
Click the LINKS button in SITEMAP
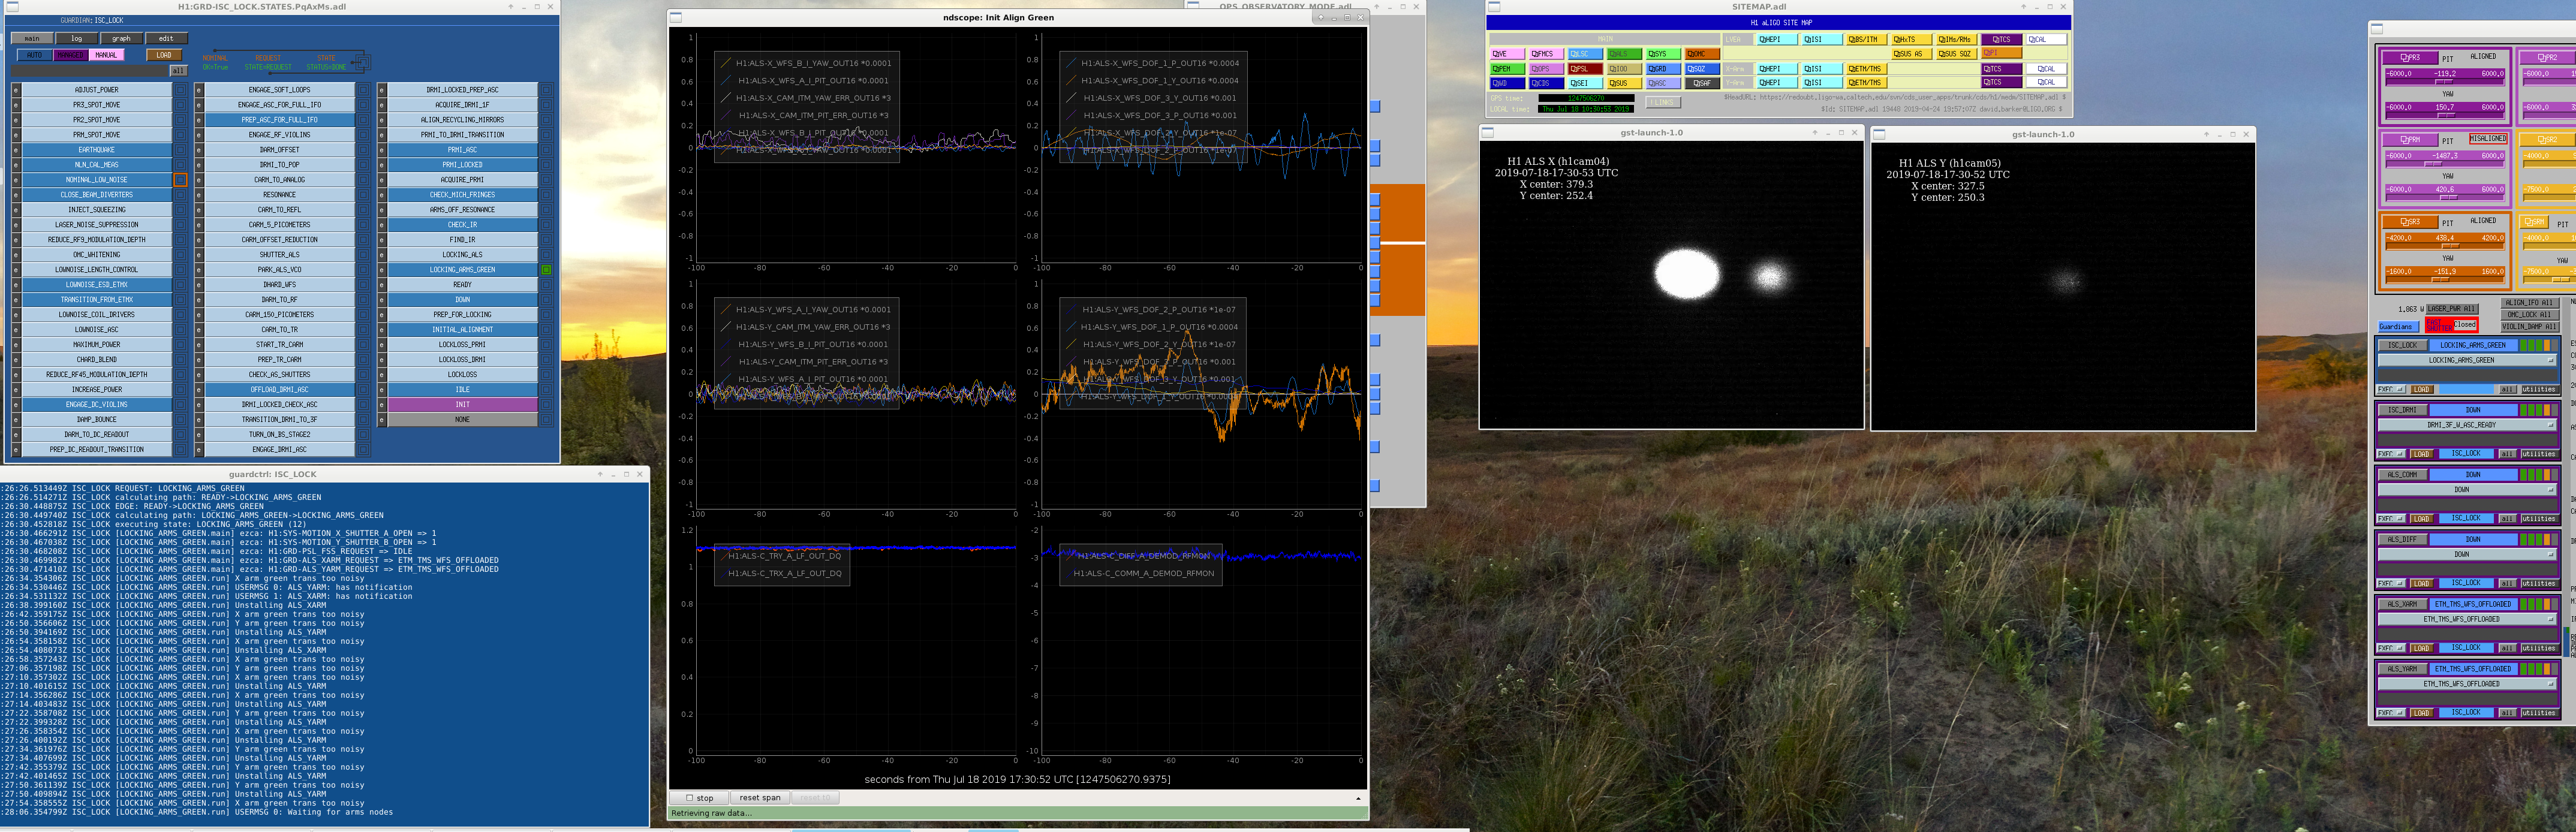[x=1663, y=102]
